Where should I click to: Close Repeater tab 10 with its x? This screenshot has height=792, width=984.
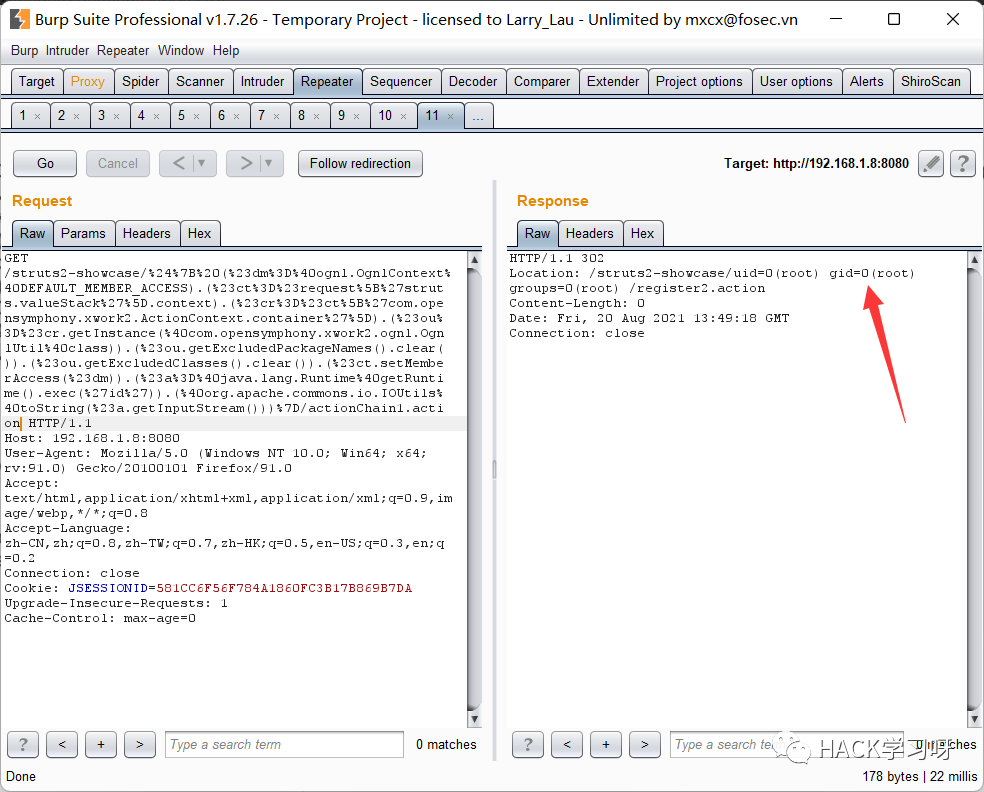click(404, 116)
